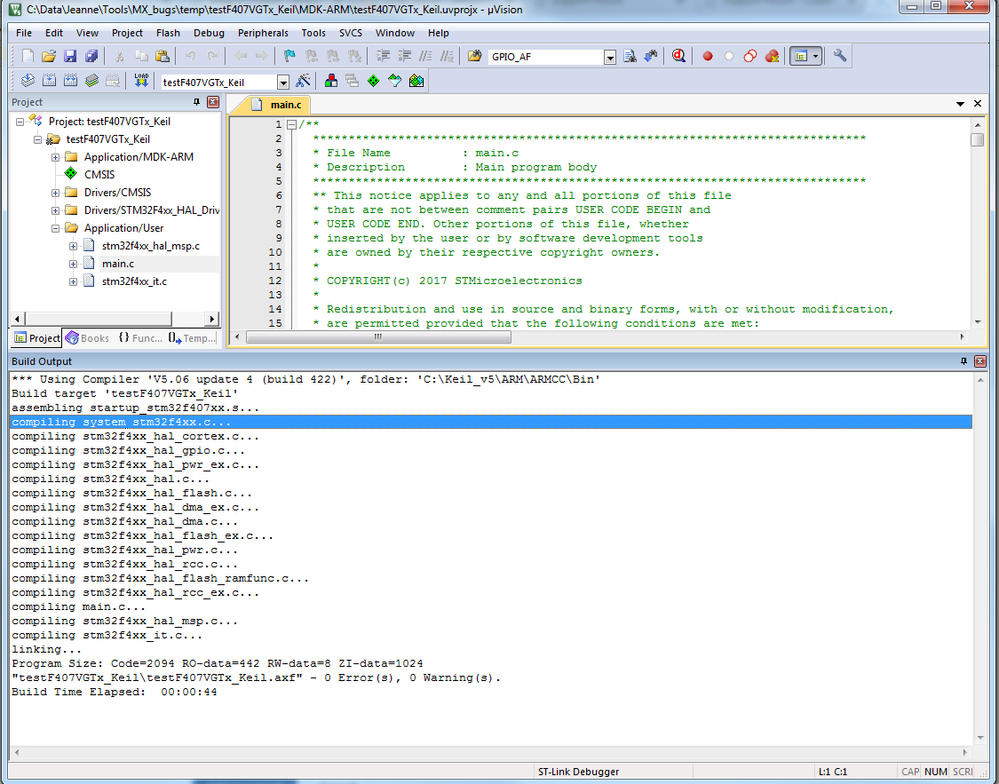Open the target selection dropdown arrow

click(x=283, y=82)
